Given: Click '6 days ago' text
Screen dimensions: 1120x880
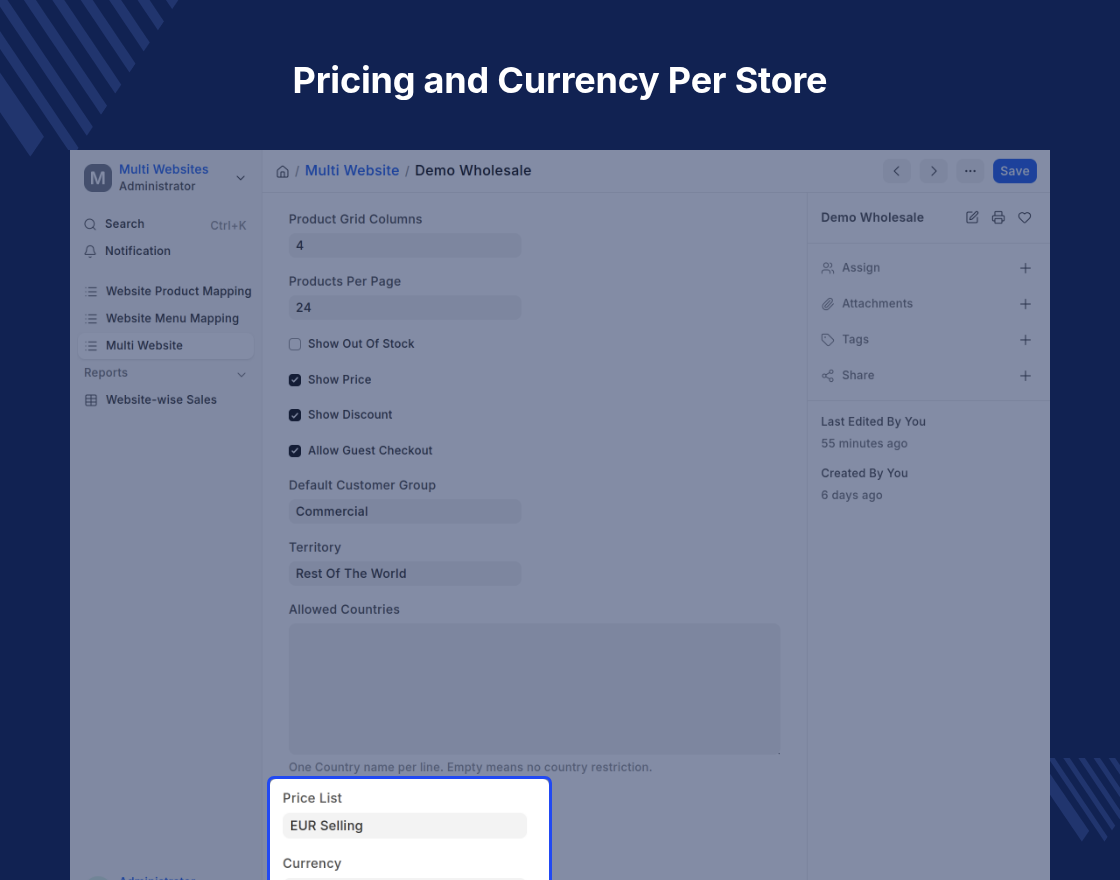Looking at the screenshot, I should click(851, 495).
